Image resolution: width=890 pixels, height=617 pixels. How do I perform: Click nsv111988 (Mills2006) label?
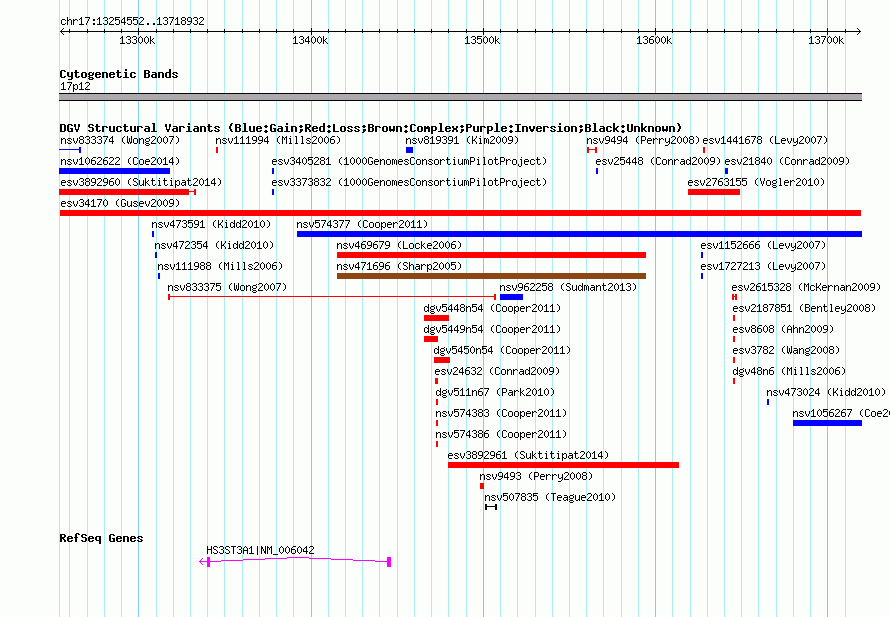(220, 266)
